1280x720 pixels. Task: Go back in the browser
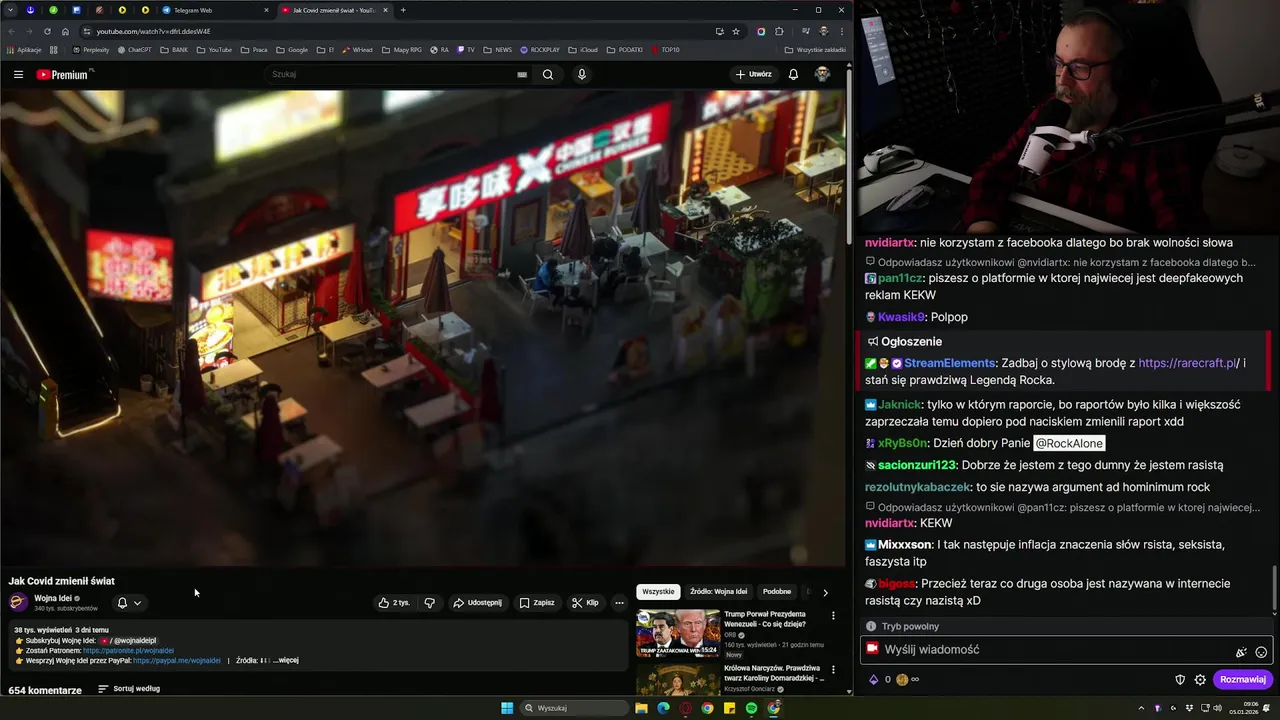click(x=11, y=31)
